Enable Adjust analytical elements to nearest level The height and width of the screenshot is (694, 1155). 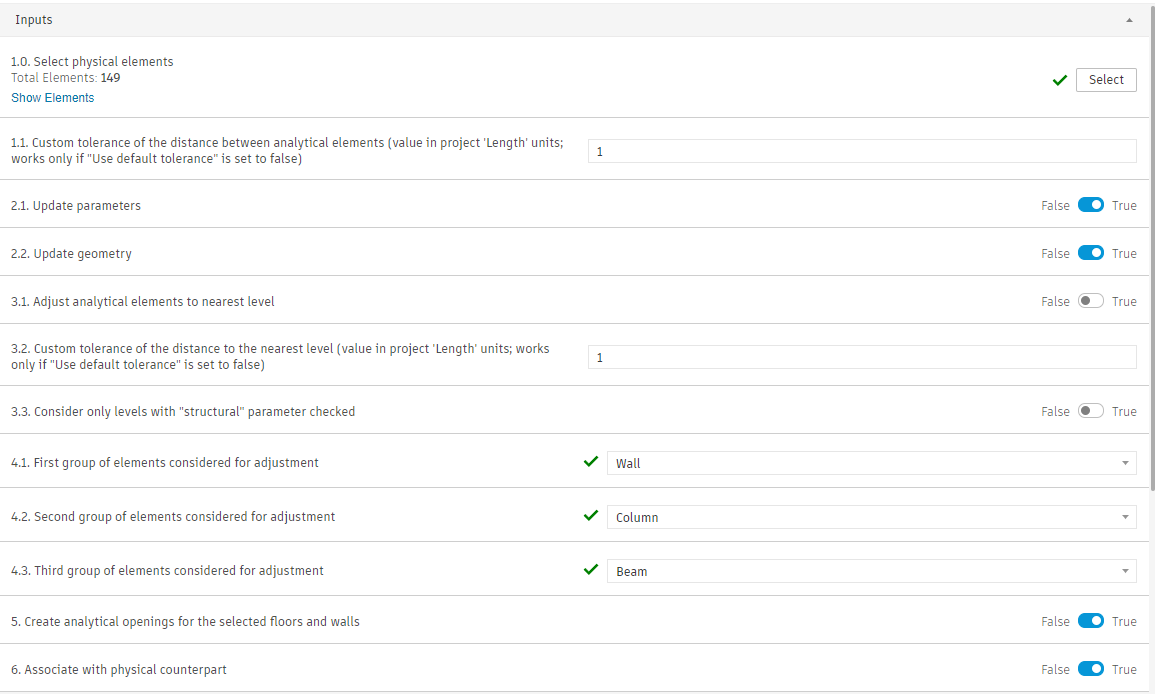point(1090,301)
